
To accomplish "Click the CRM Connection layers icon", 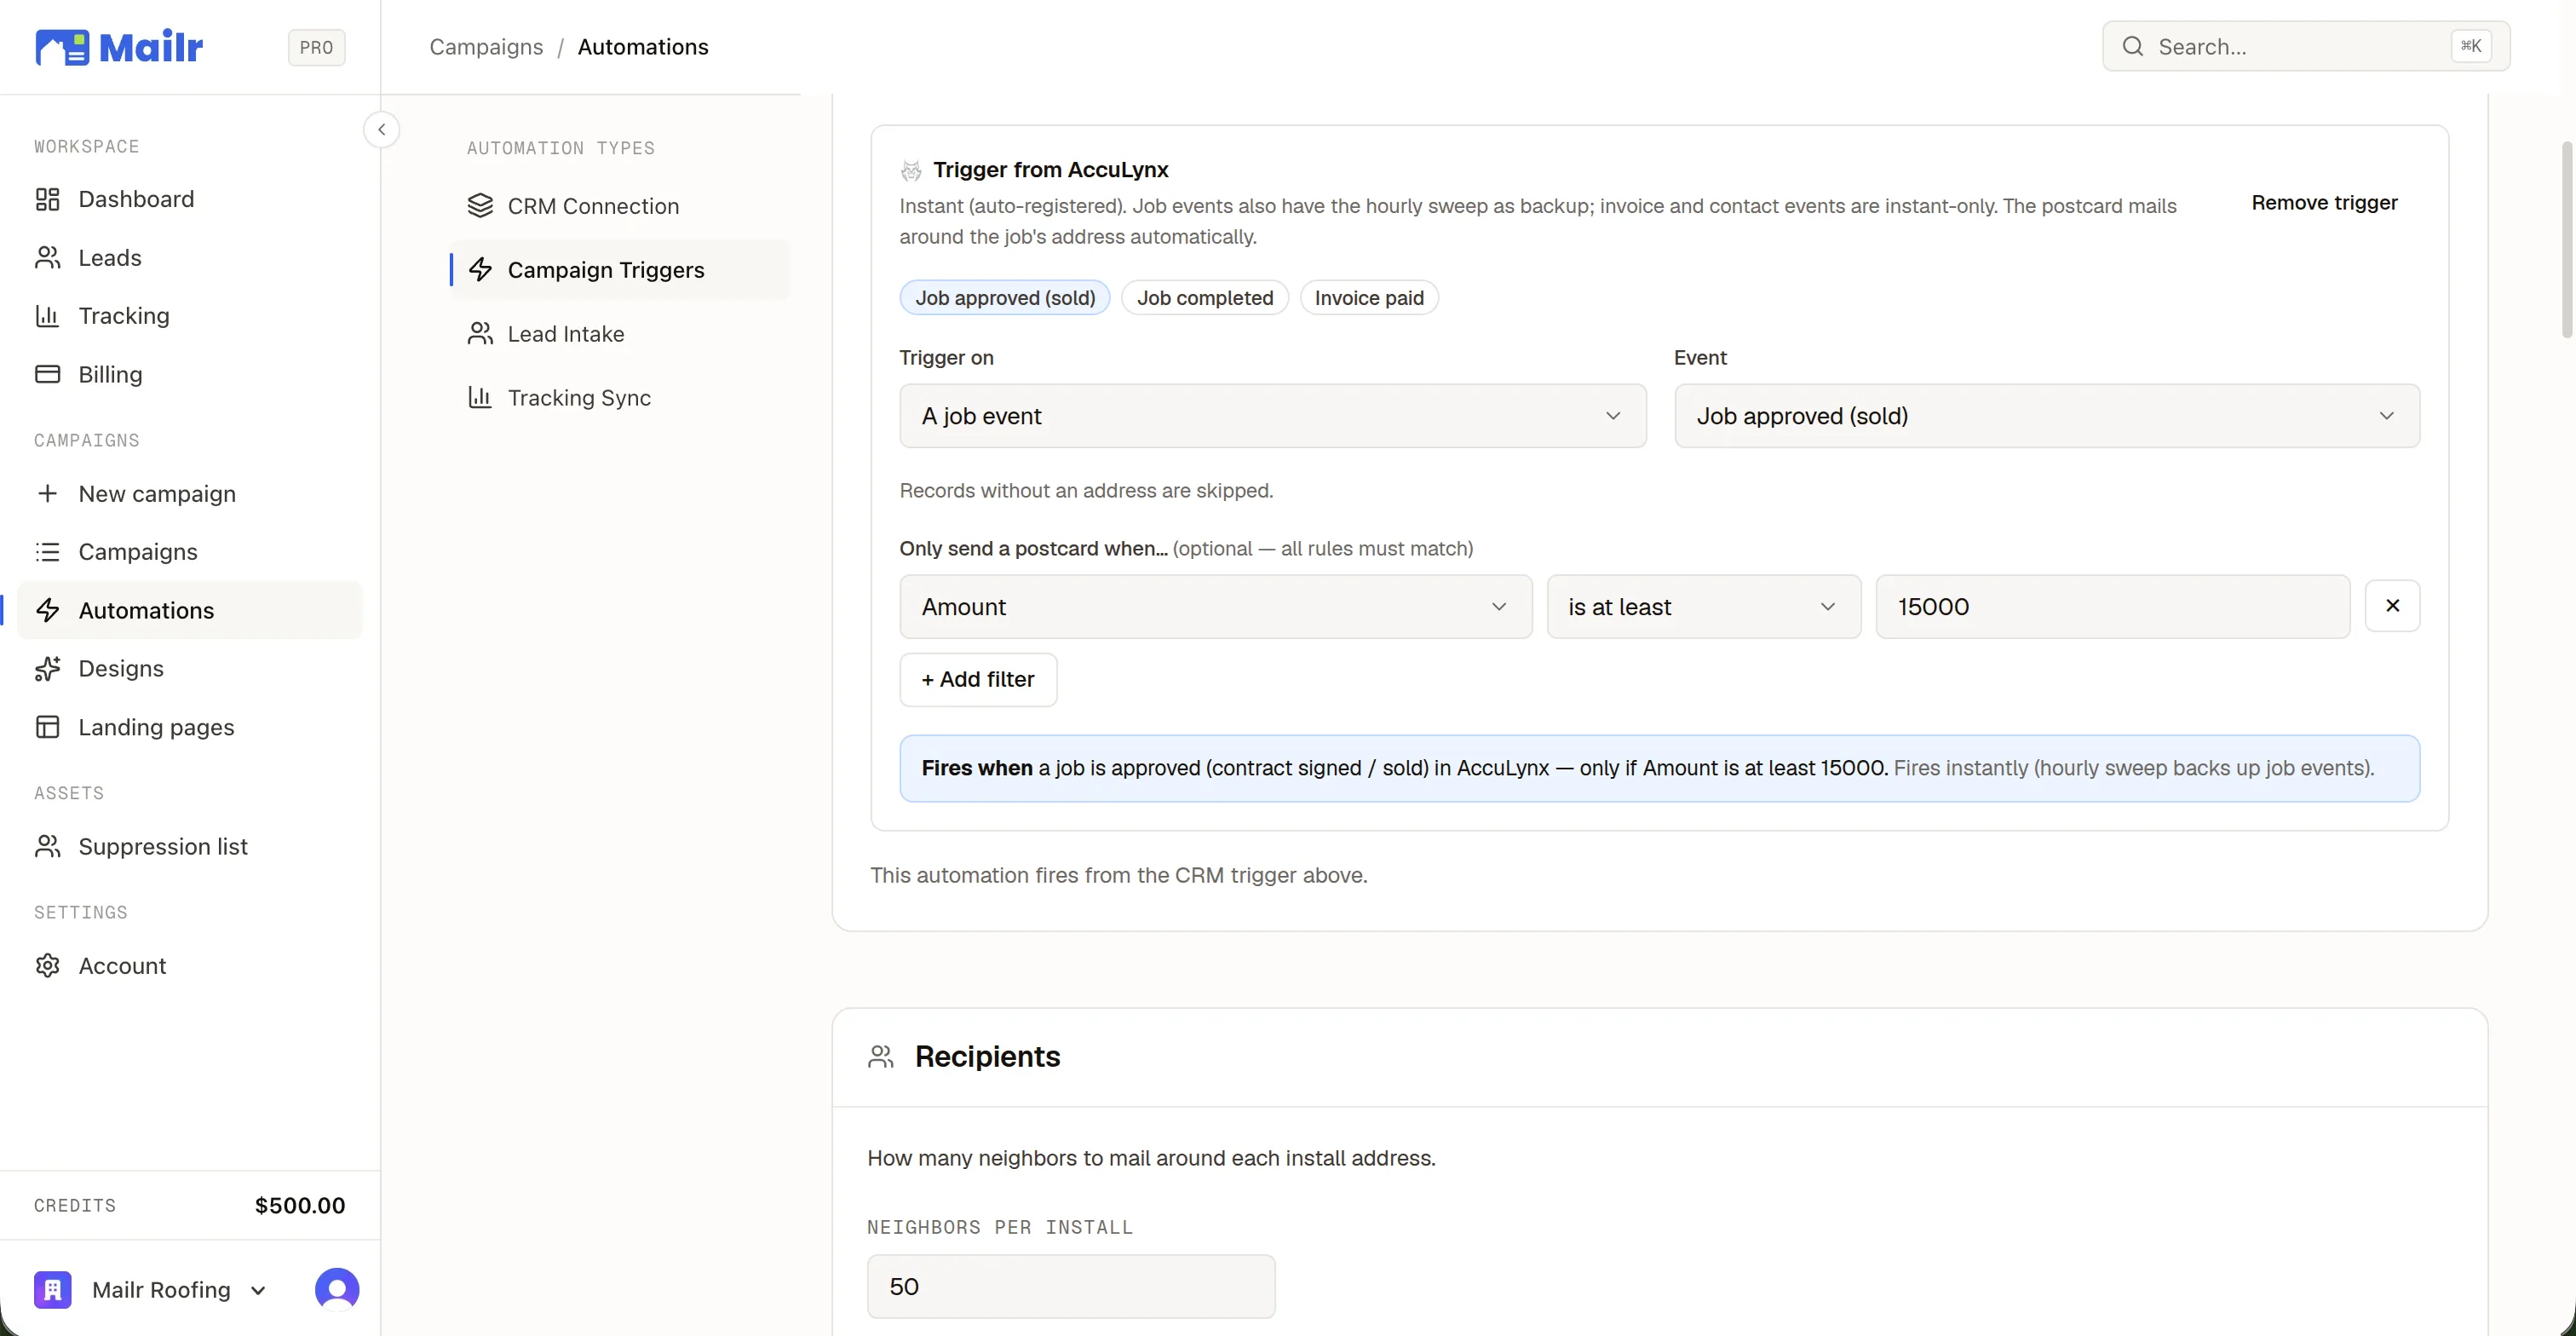I will (x=480, y=206).
